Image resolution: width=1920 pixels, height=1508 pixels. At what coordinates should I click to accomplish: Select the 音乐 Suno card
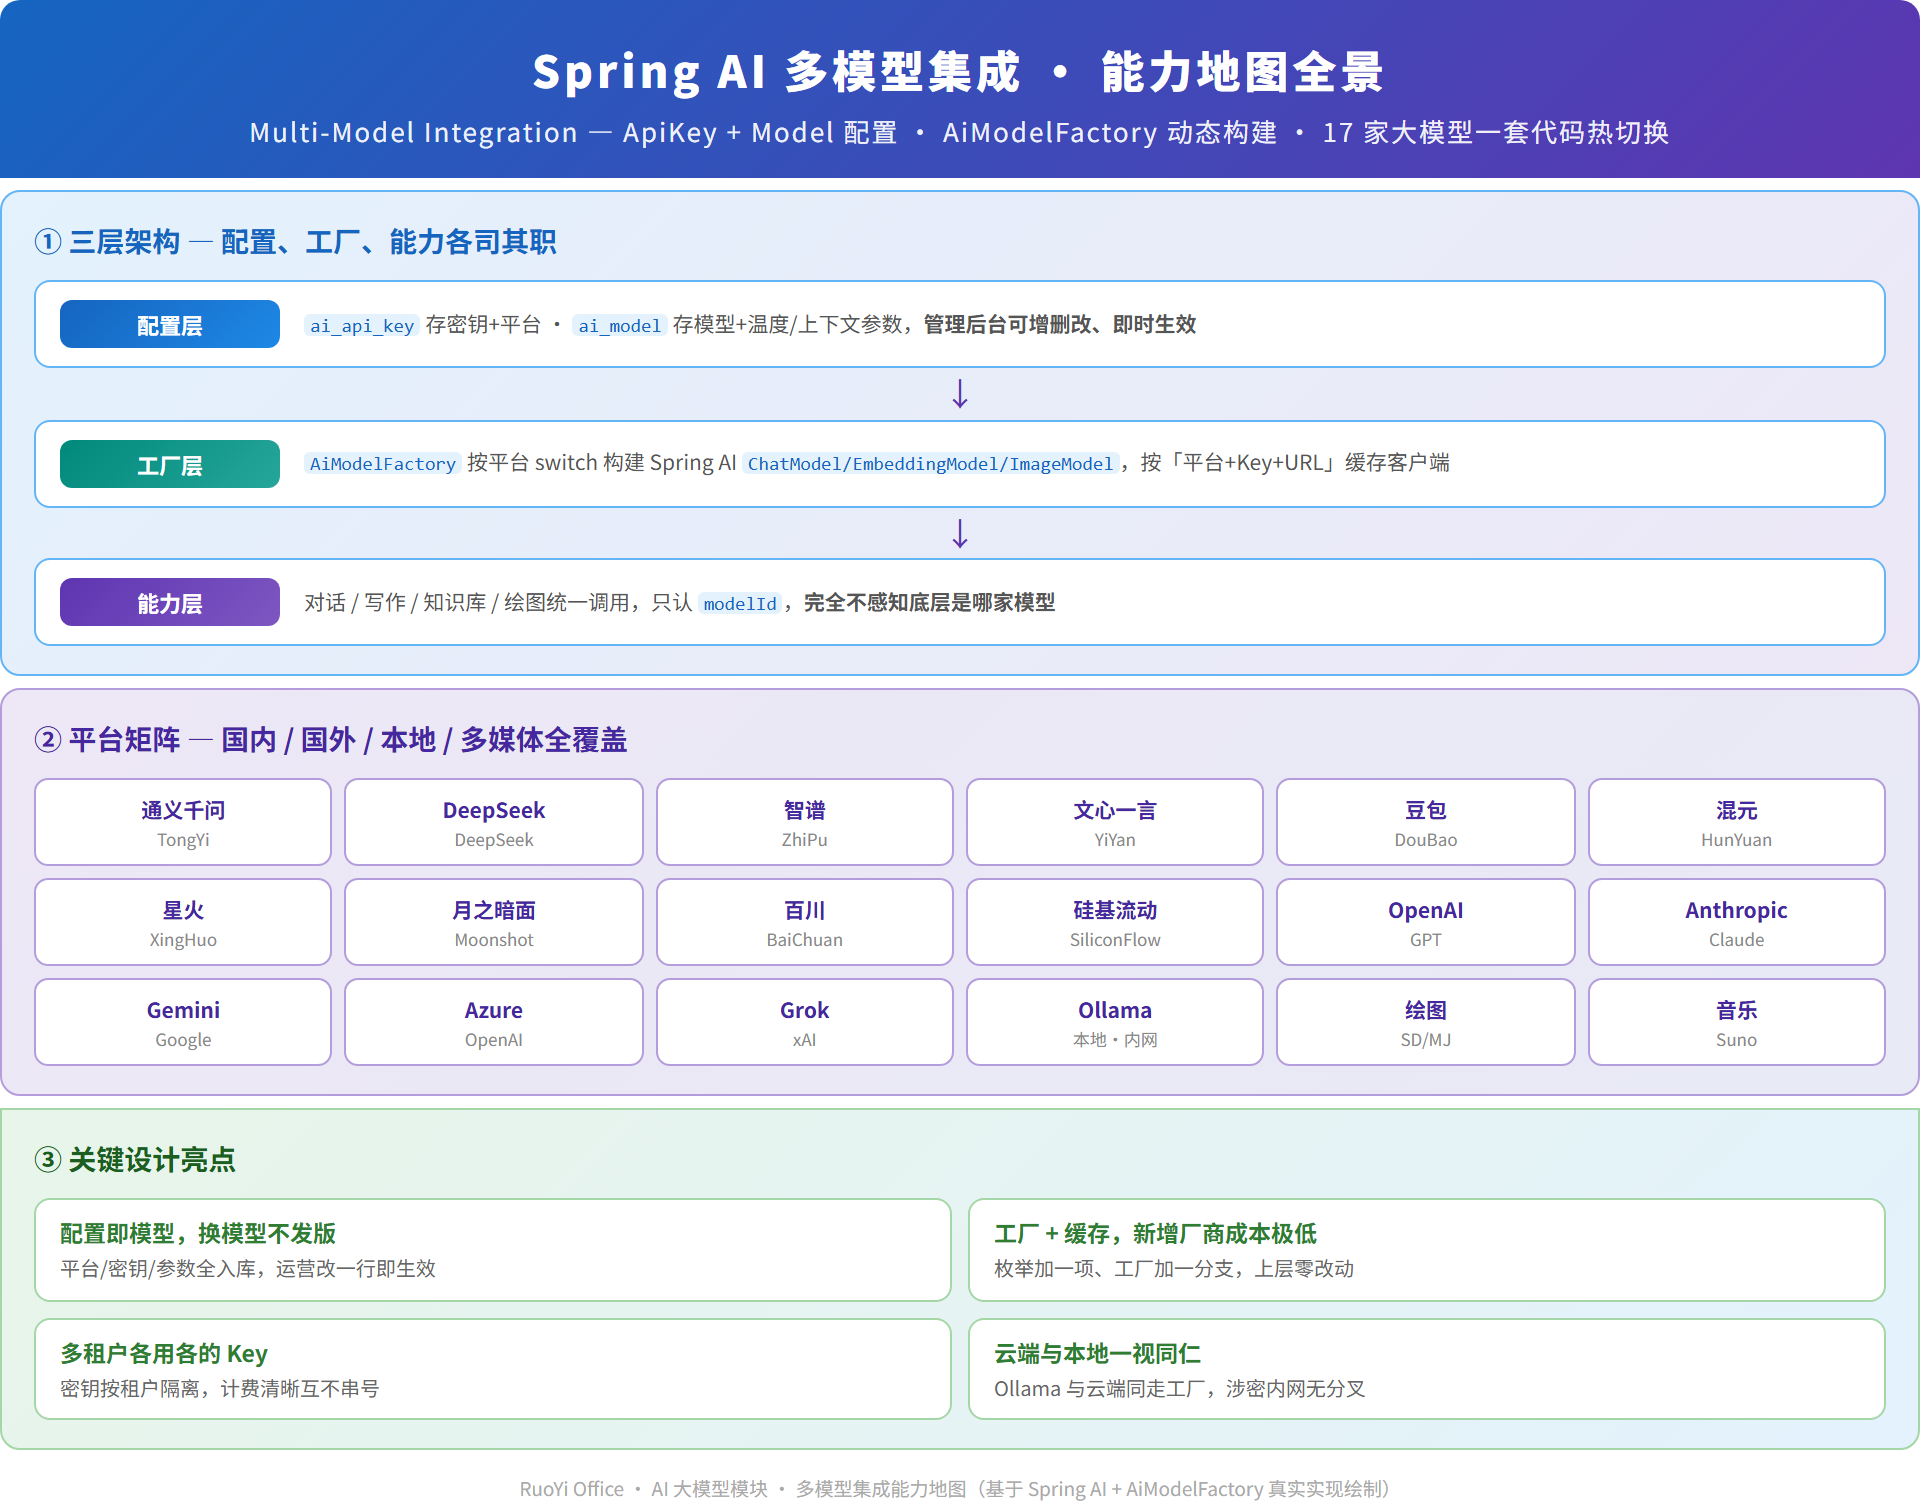tap(1737, 1022)
